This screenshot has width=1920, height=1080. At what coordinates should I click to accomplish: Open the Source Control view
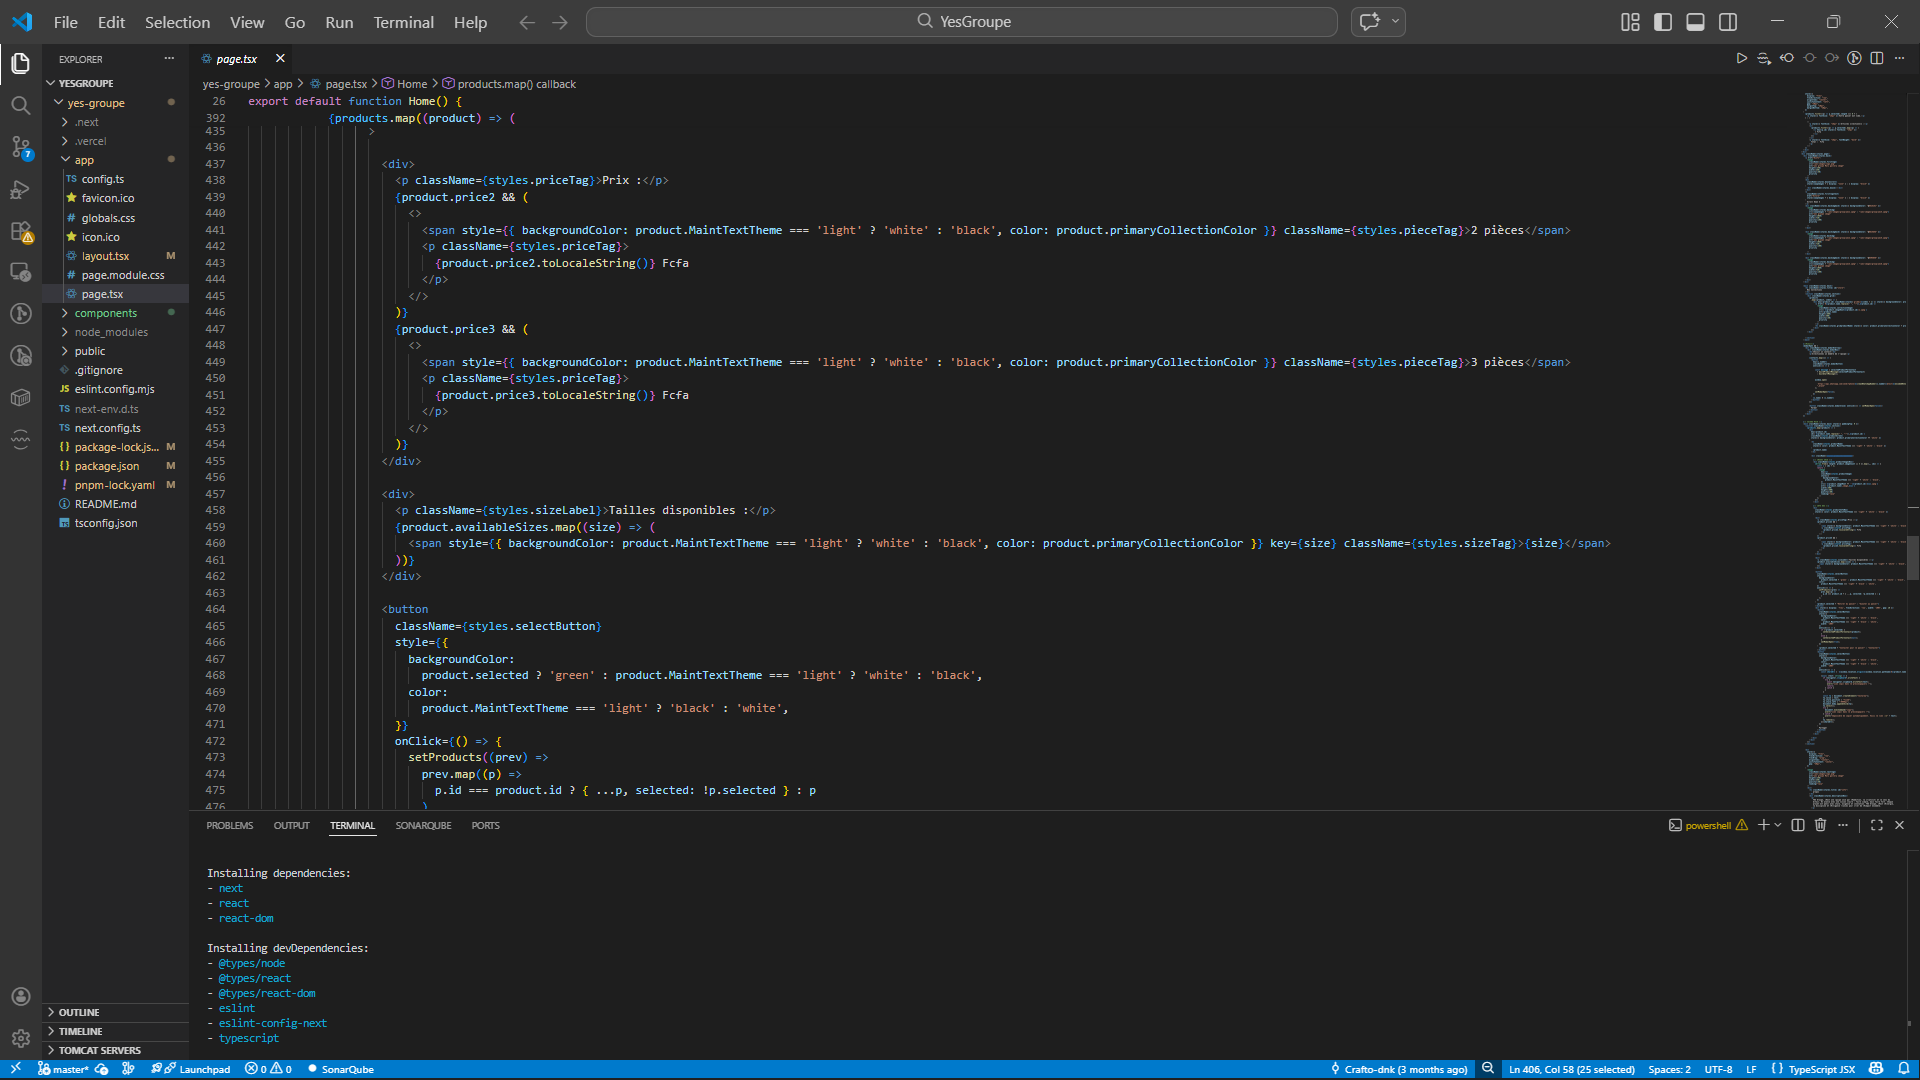pos(20,148)
